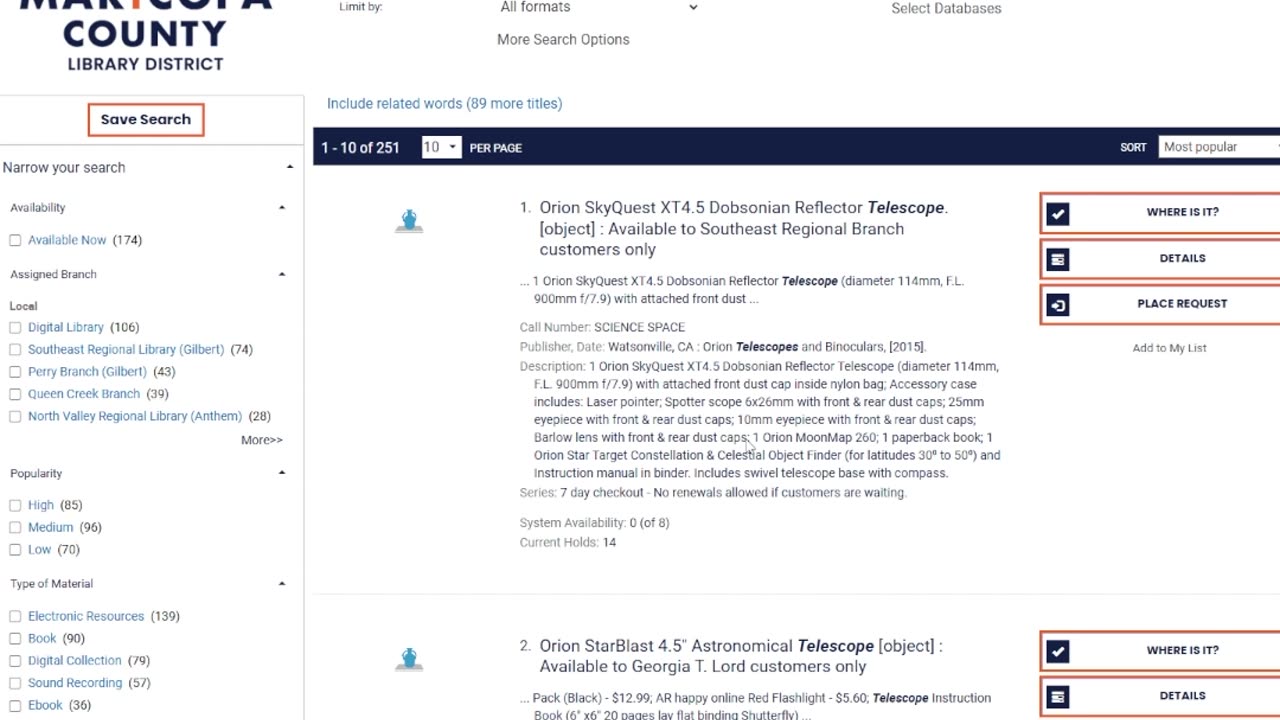Check the Available Now filter
This screenshot has width=1280, height=720.
point(15,240)
